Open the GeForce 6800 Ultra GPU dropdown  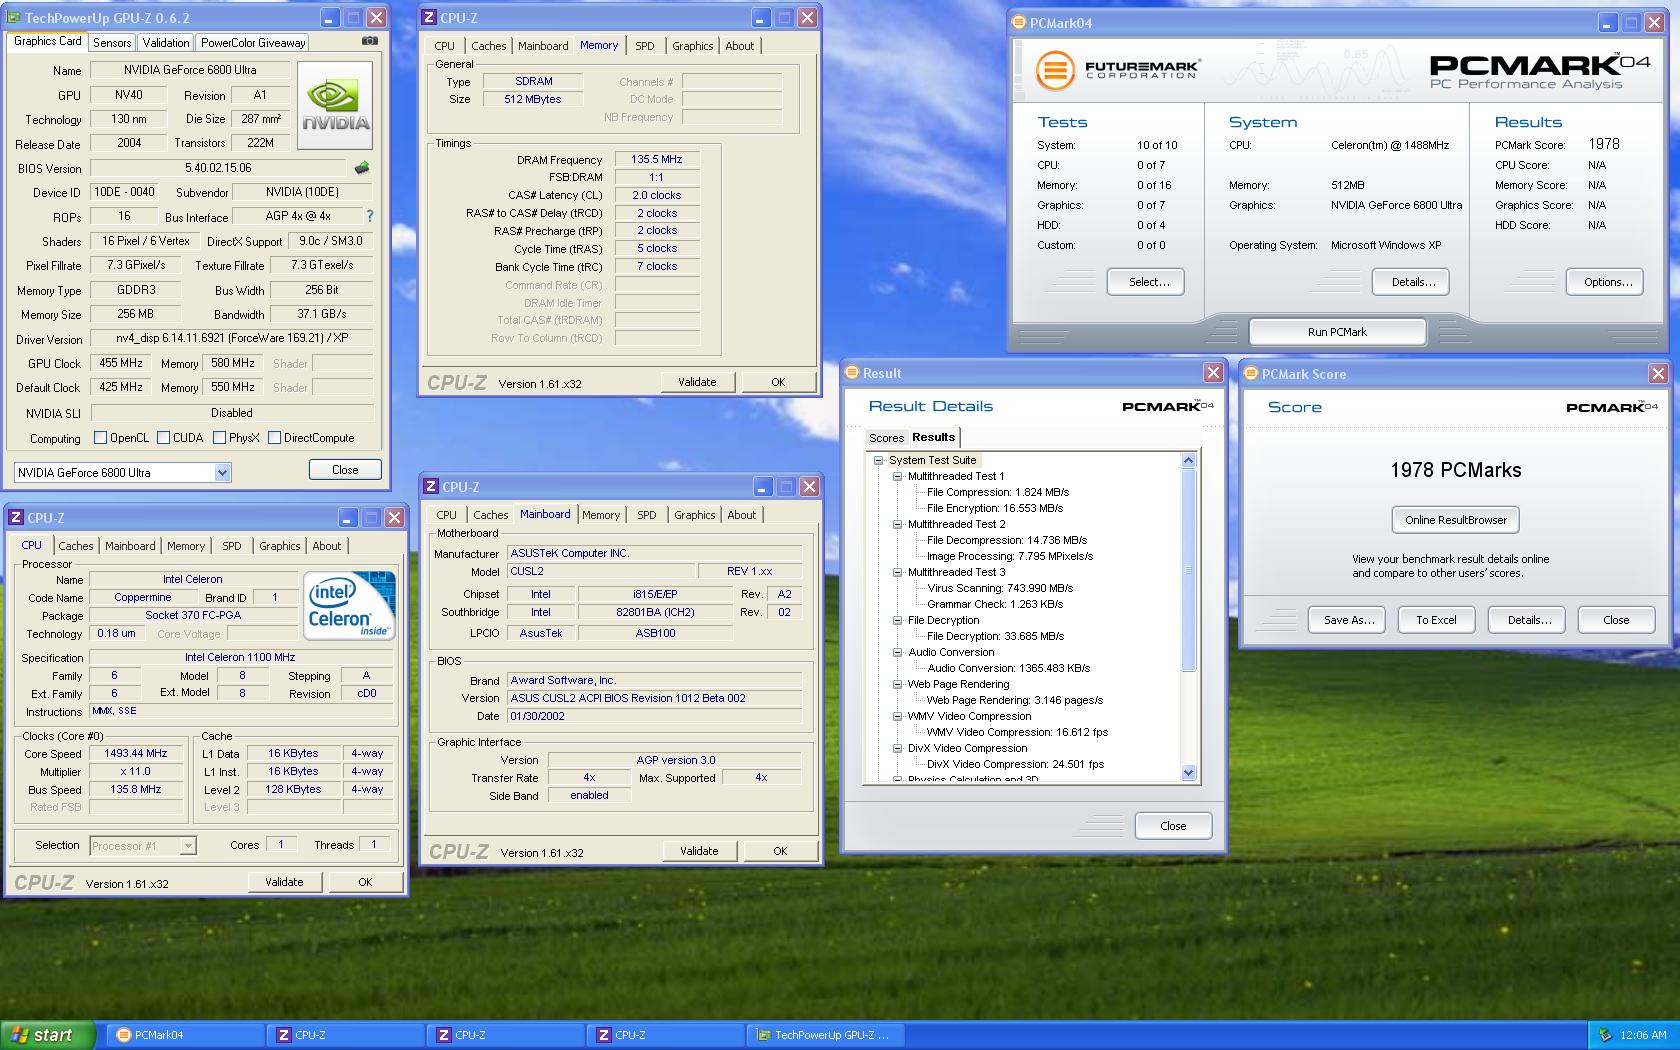pos(222,472)
